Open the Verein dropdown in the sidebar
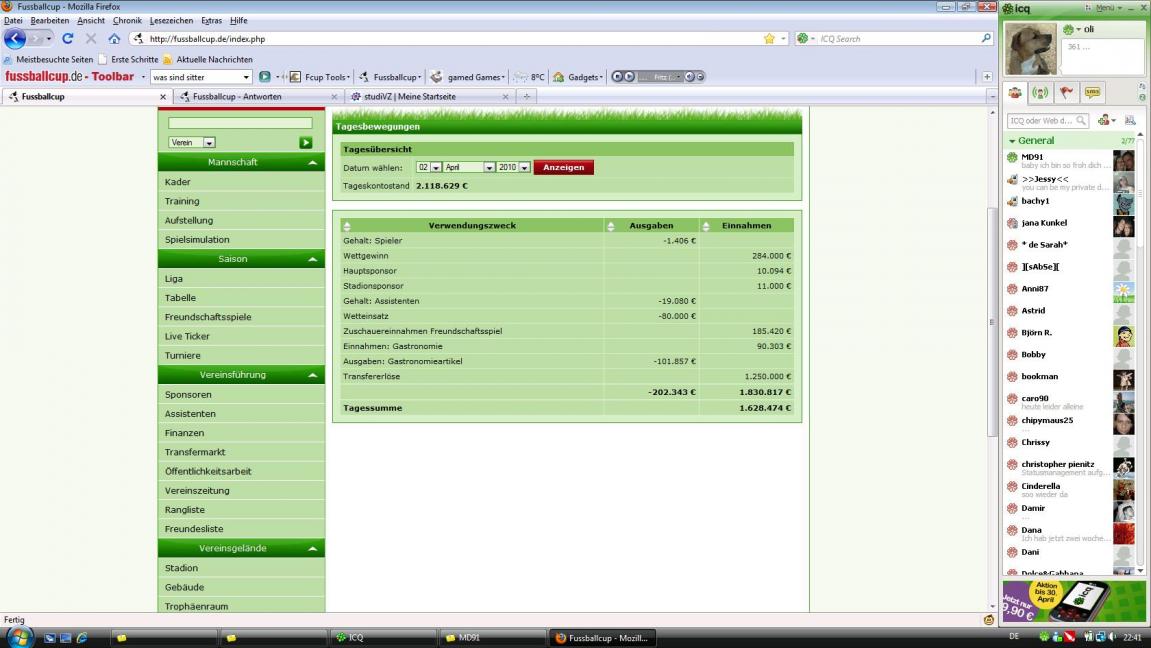This screenshot has height=648, width=1151. tap(209, 143)
